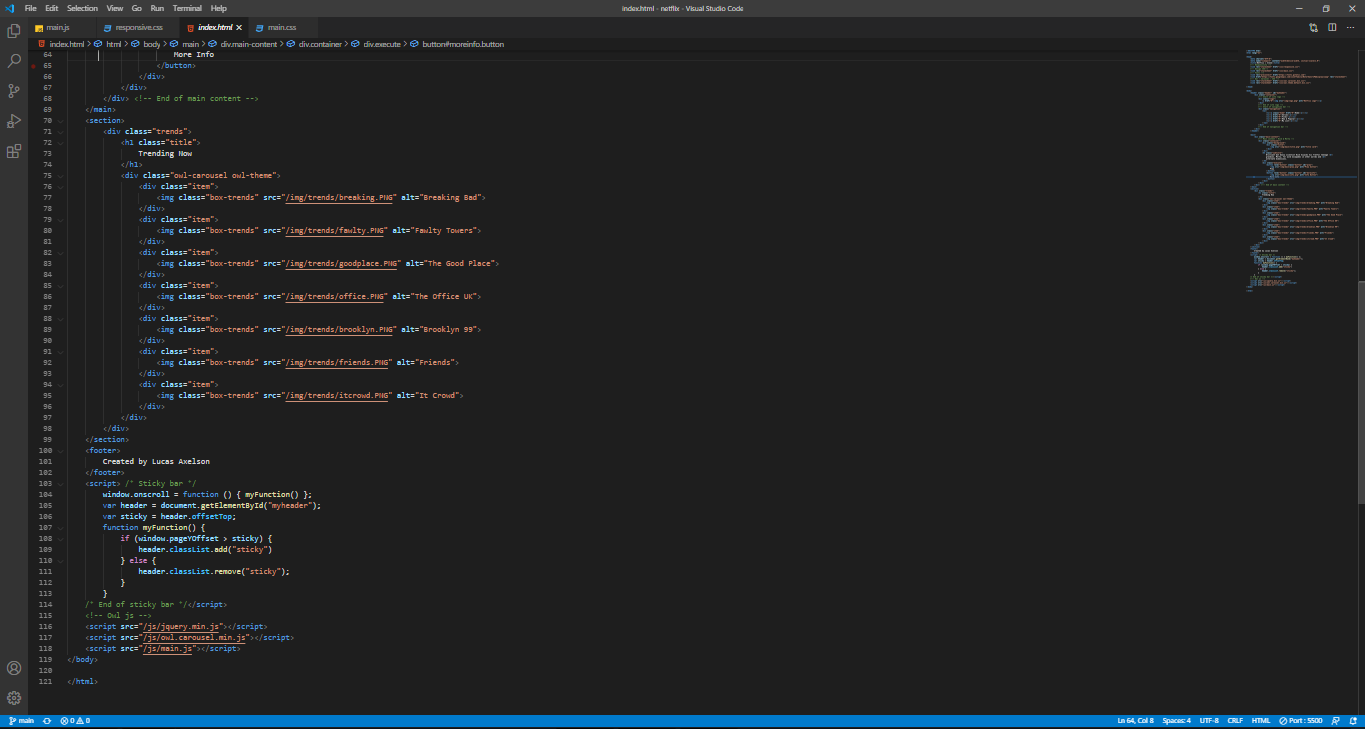Open the Accounts icon above settings gear
Screen dimensions: 1365x729
point(13,668)
